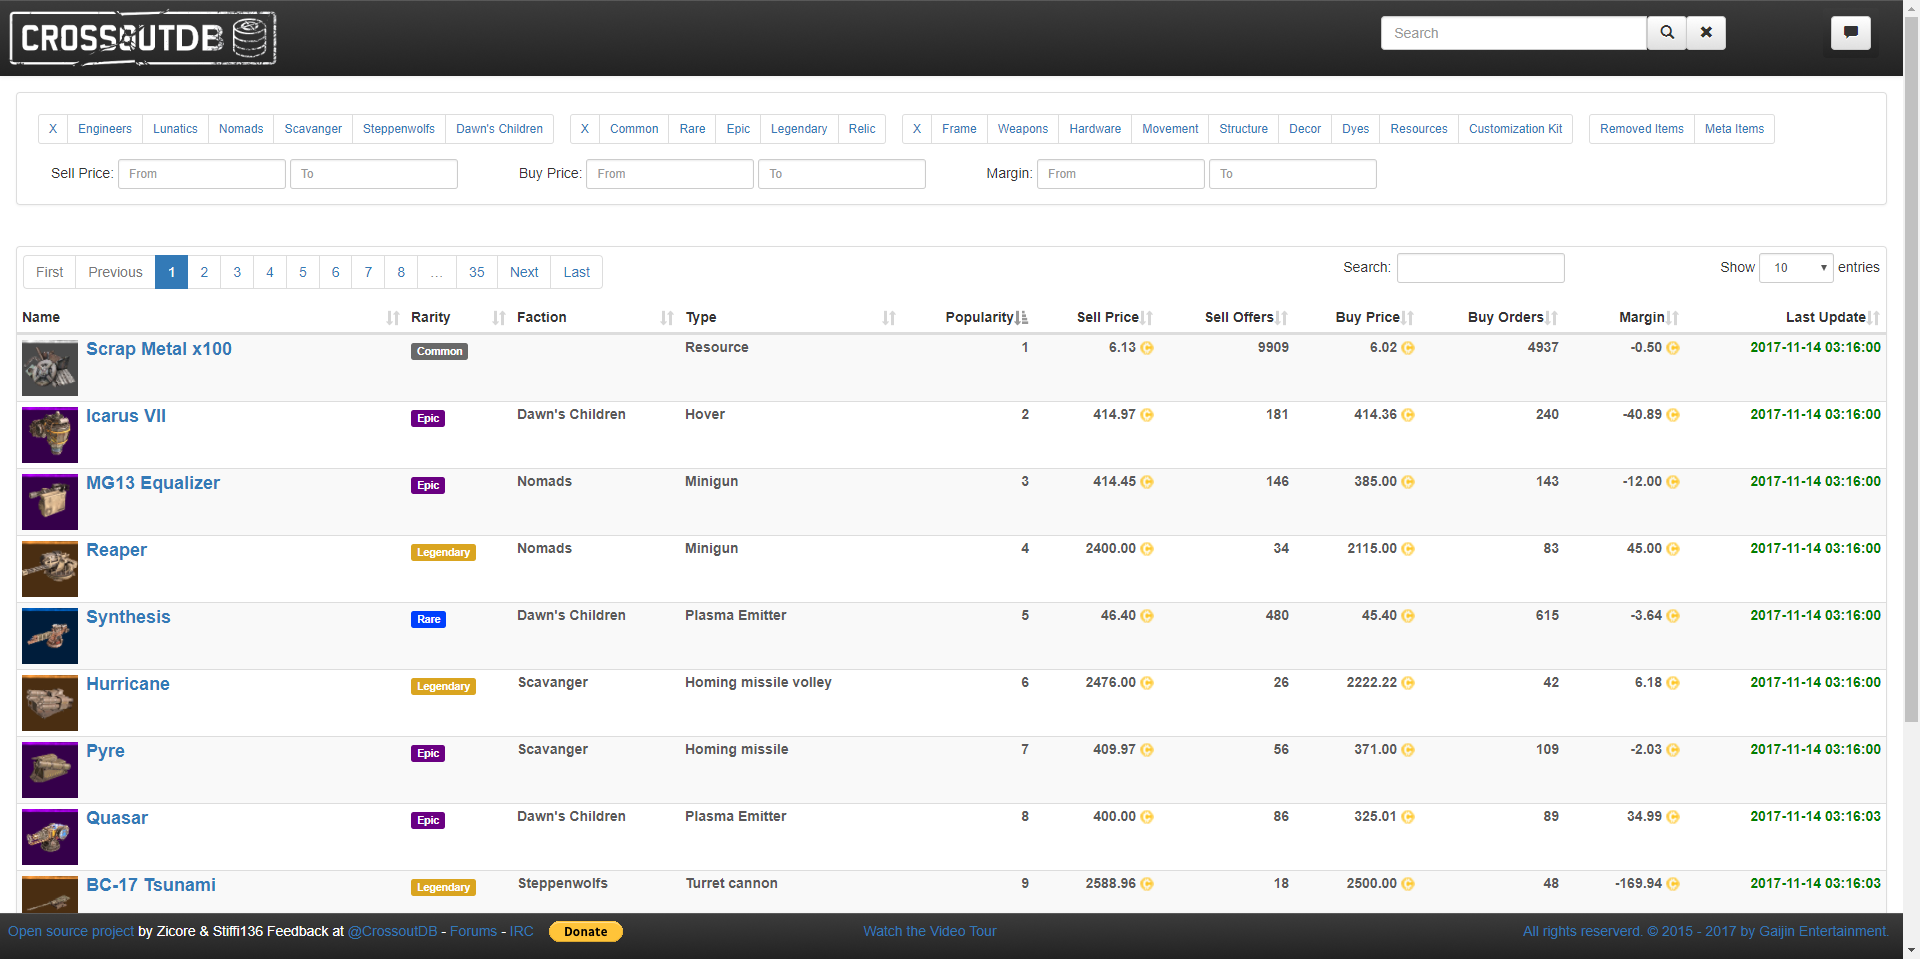Image resolution: width=1920 pixels, height=959 pixels.
Task: Open the Show entries dropdown
Action: pos(1796,268)
